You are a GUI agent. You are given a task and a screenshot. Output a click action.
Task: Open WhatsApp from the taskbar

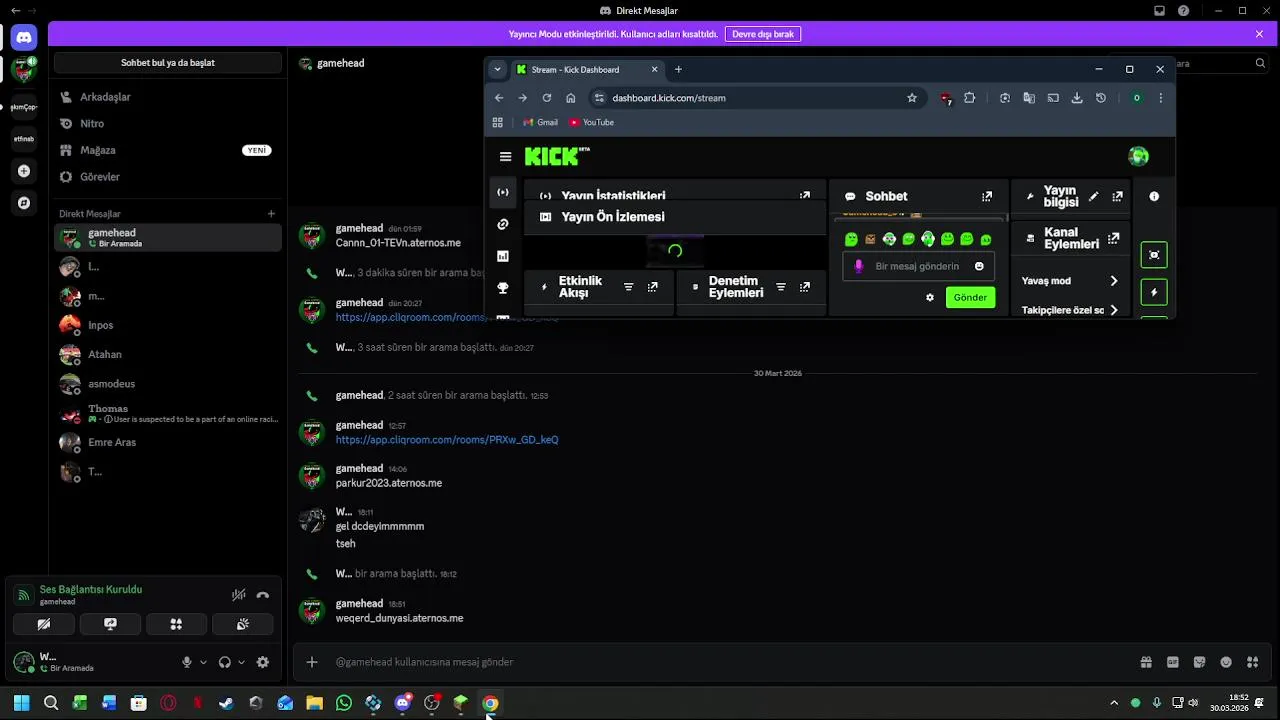point(344,703)
